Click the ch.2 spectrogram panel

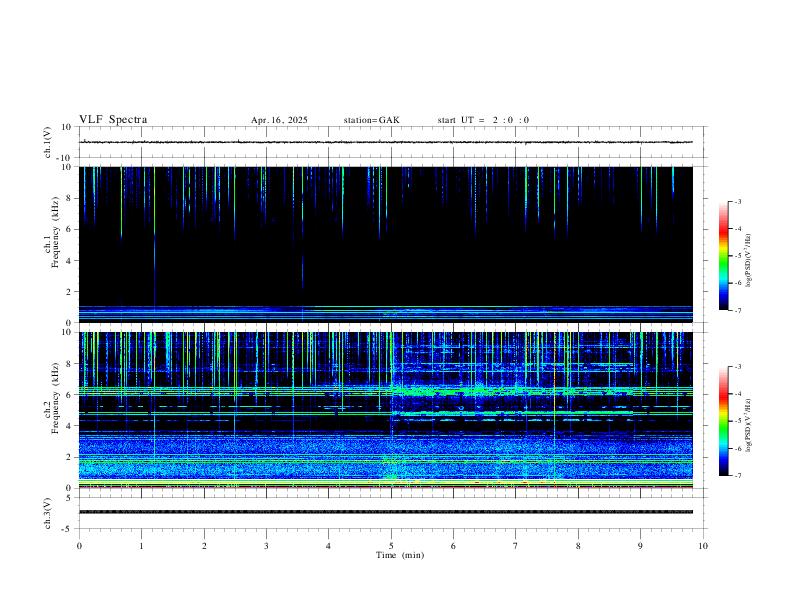386,410
